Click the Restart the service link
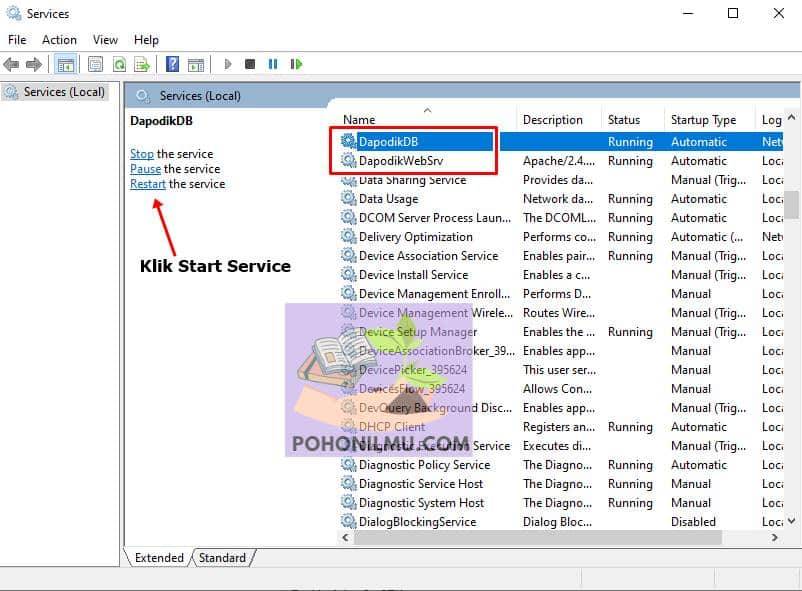Screen dimensions: 802x591 (148, 184)
